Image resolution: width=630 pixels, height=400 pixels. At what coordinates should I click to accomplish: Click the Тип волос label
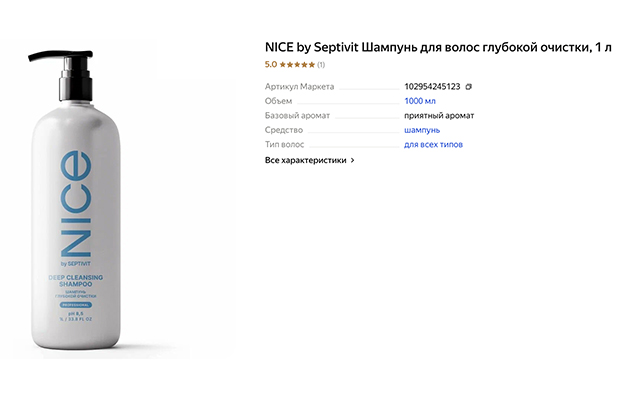click(x=284, y=144)
